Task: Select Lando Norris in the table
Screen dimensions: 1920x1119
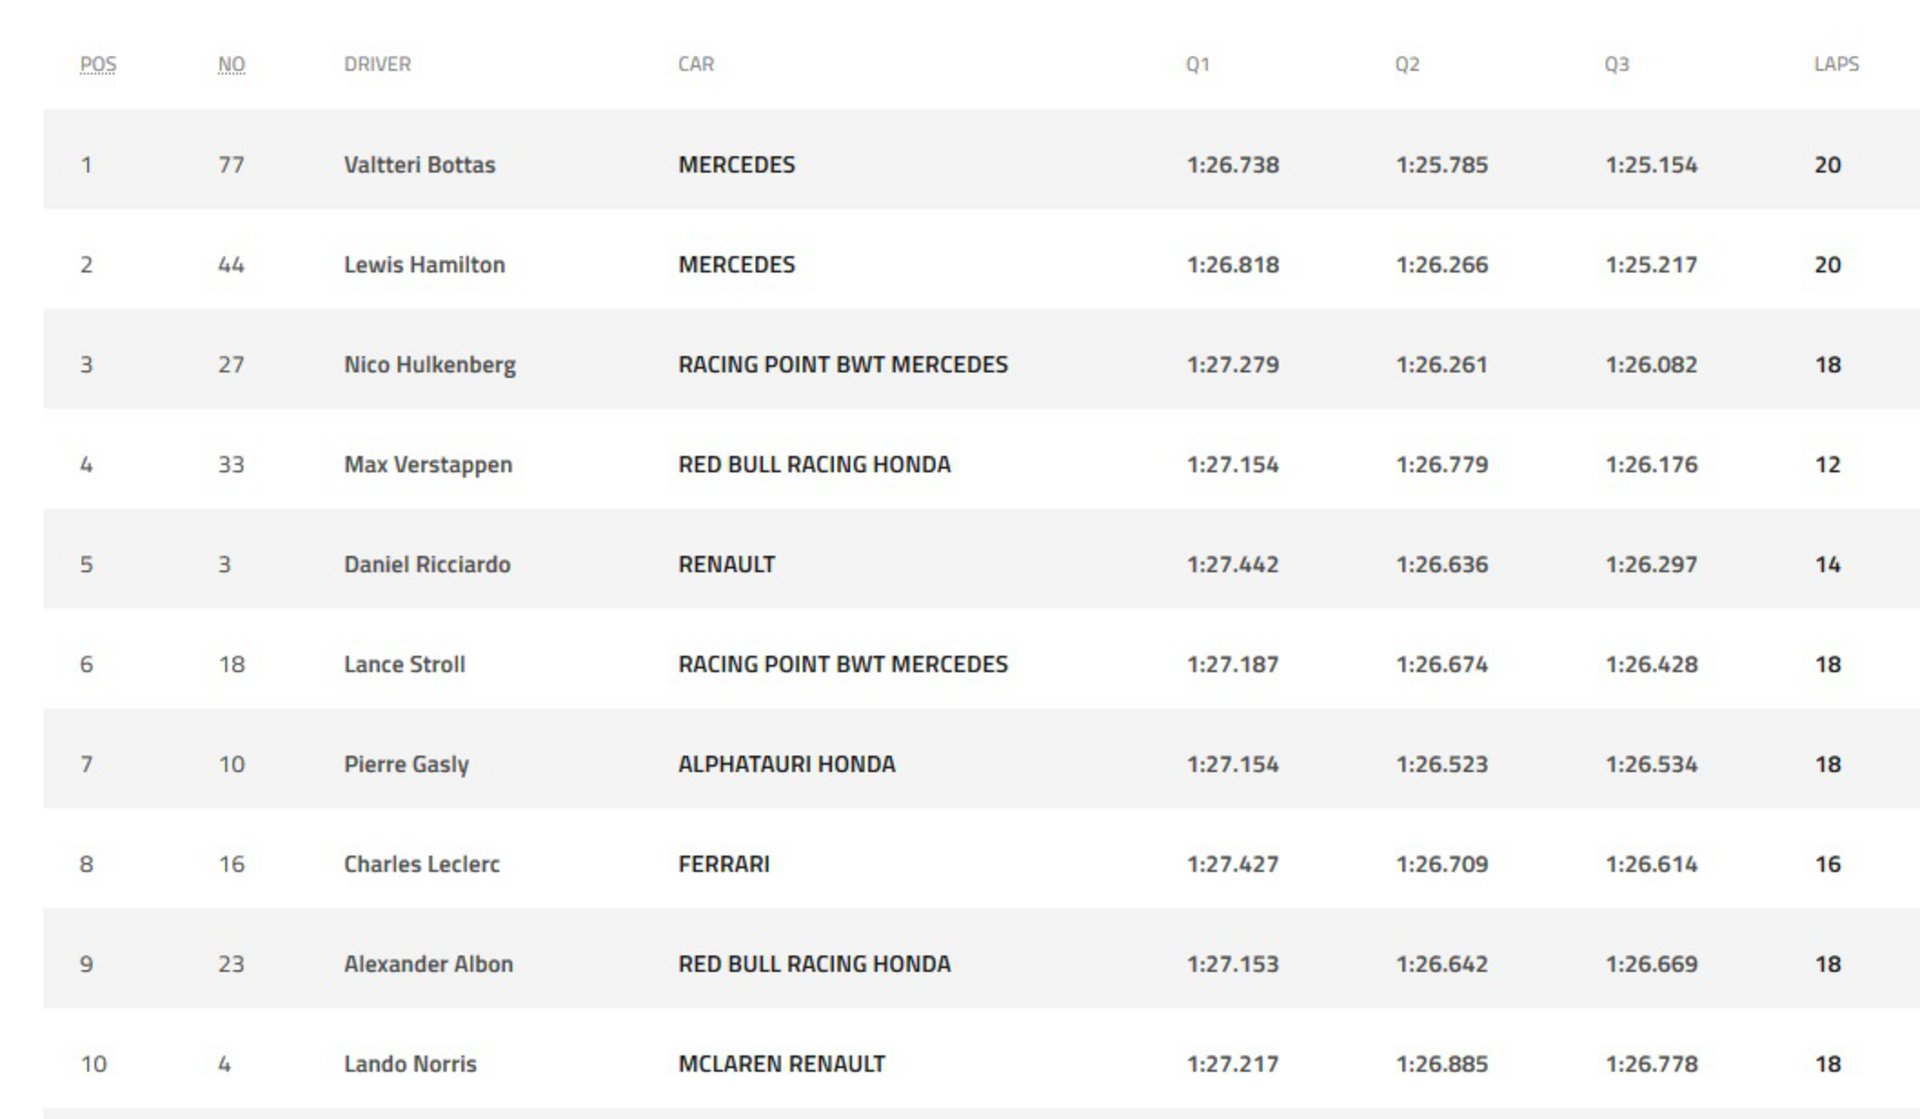Action: 410,1065
